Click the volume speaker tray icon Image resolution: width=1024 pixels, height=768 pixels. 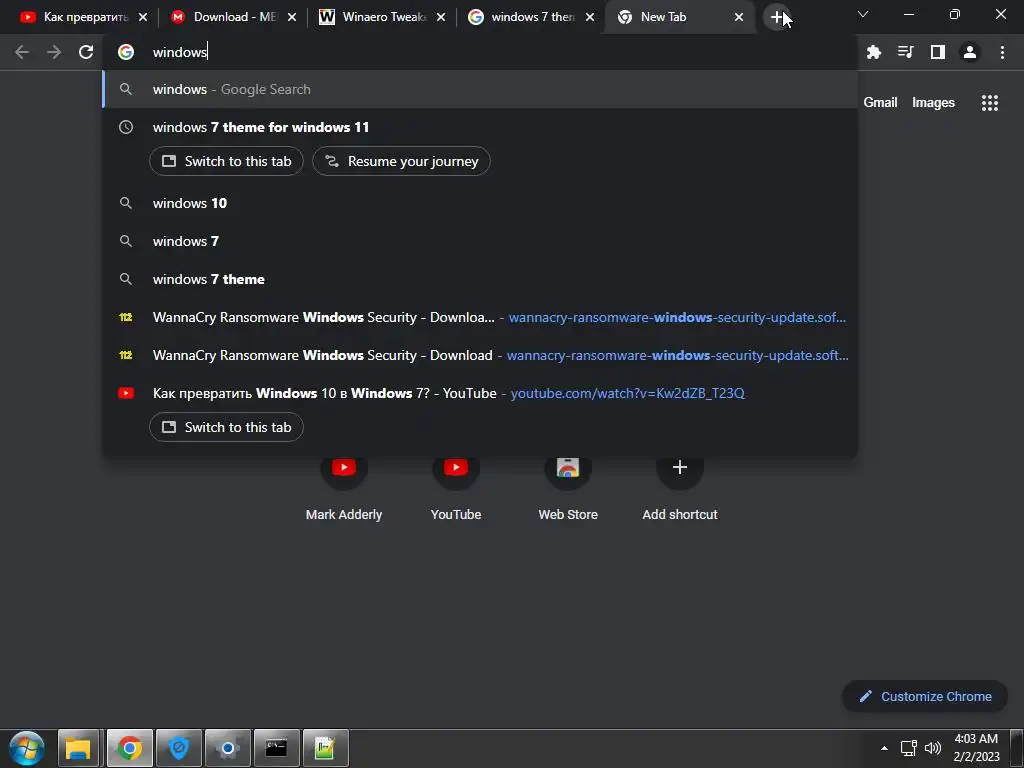click(x=933, y=748)
